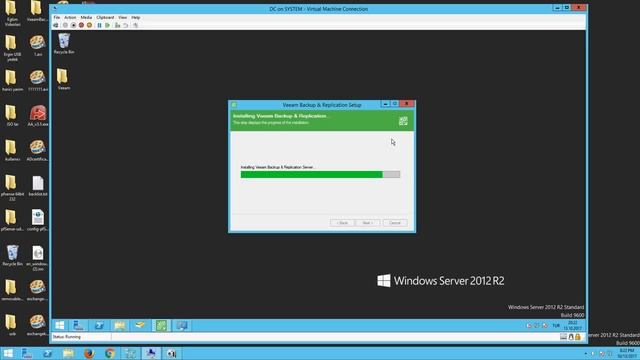Image resolution: width=640 pixels, height=360 pixels.
Task: Click the VM taskbar clock showing 20:22
Action: (x=573, y=325)
